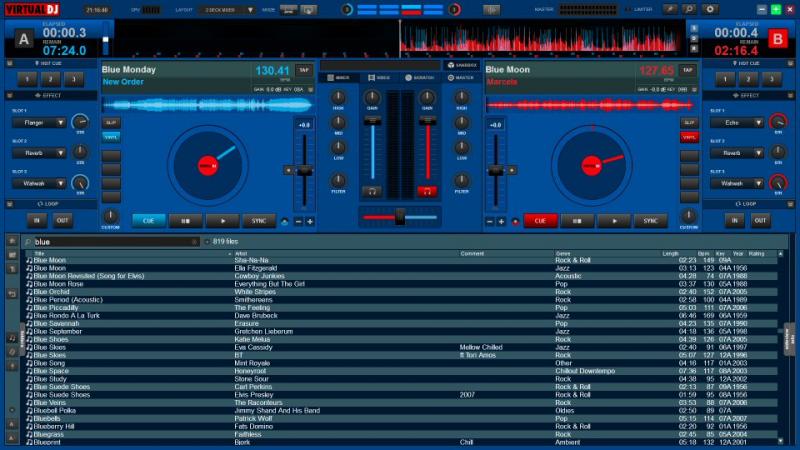Trigger hot cue 3 on deck B
This screenshot has width=800, height=450.
[x=771, y=79]
